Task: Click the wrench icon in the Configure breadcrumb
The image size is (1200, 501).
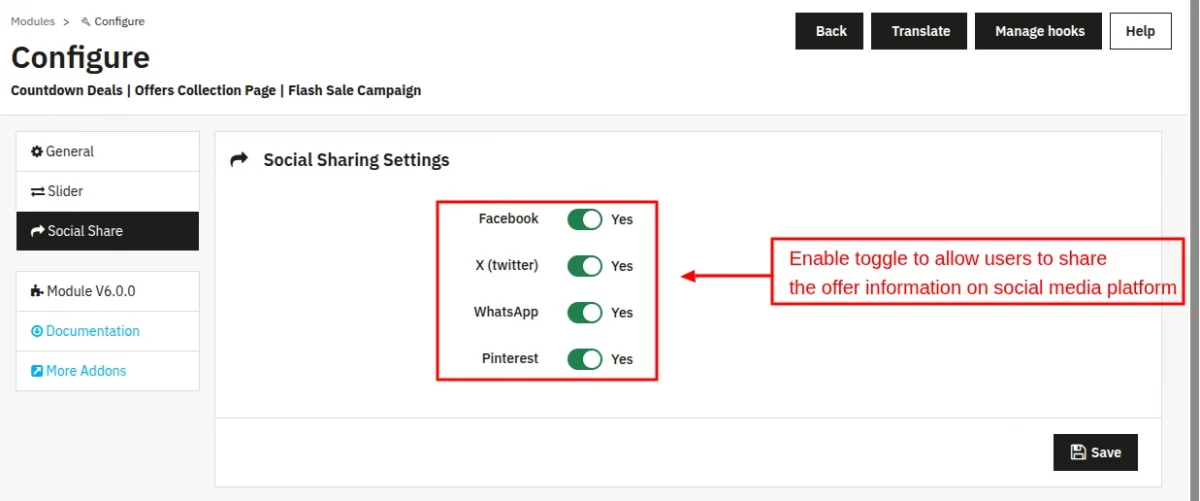Action: click(x=86, y=22)
